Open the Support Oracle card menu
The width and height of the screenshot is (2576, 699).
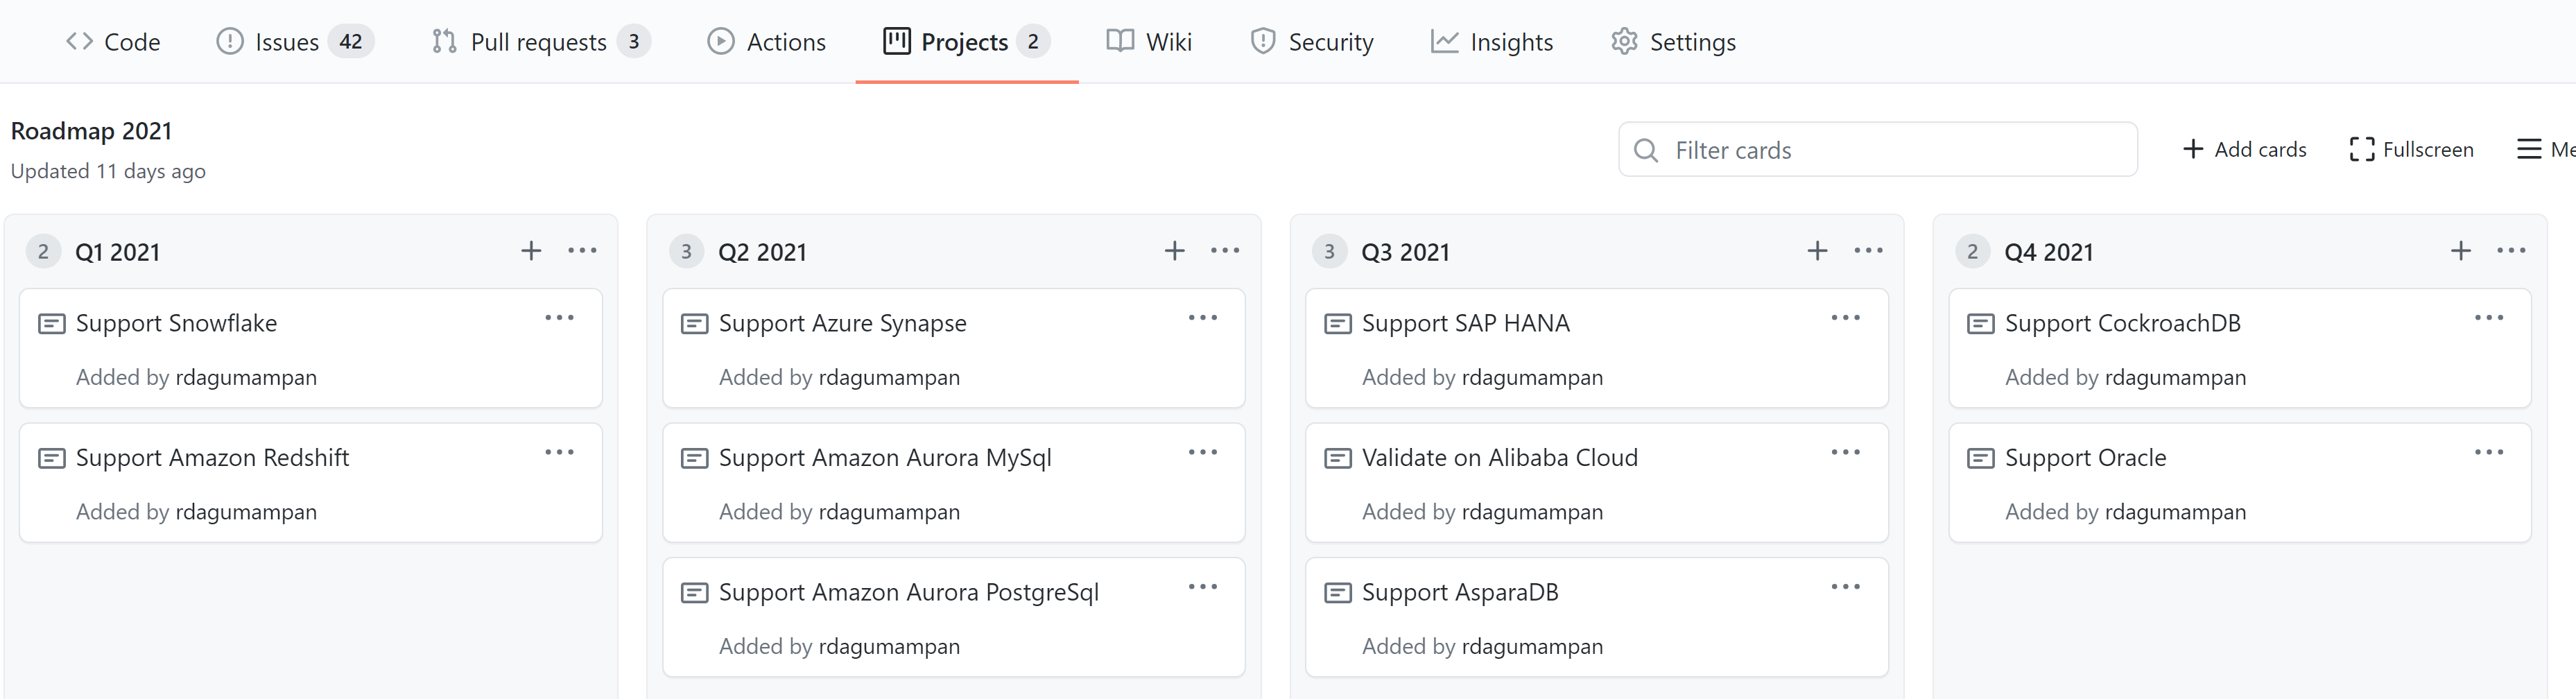click(2488, 453)
